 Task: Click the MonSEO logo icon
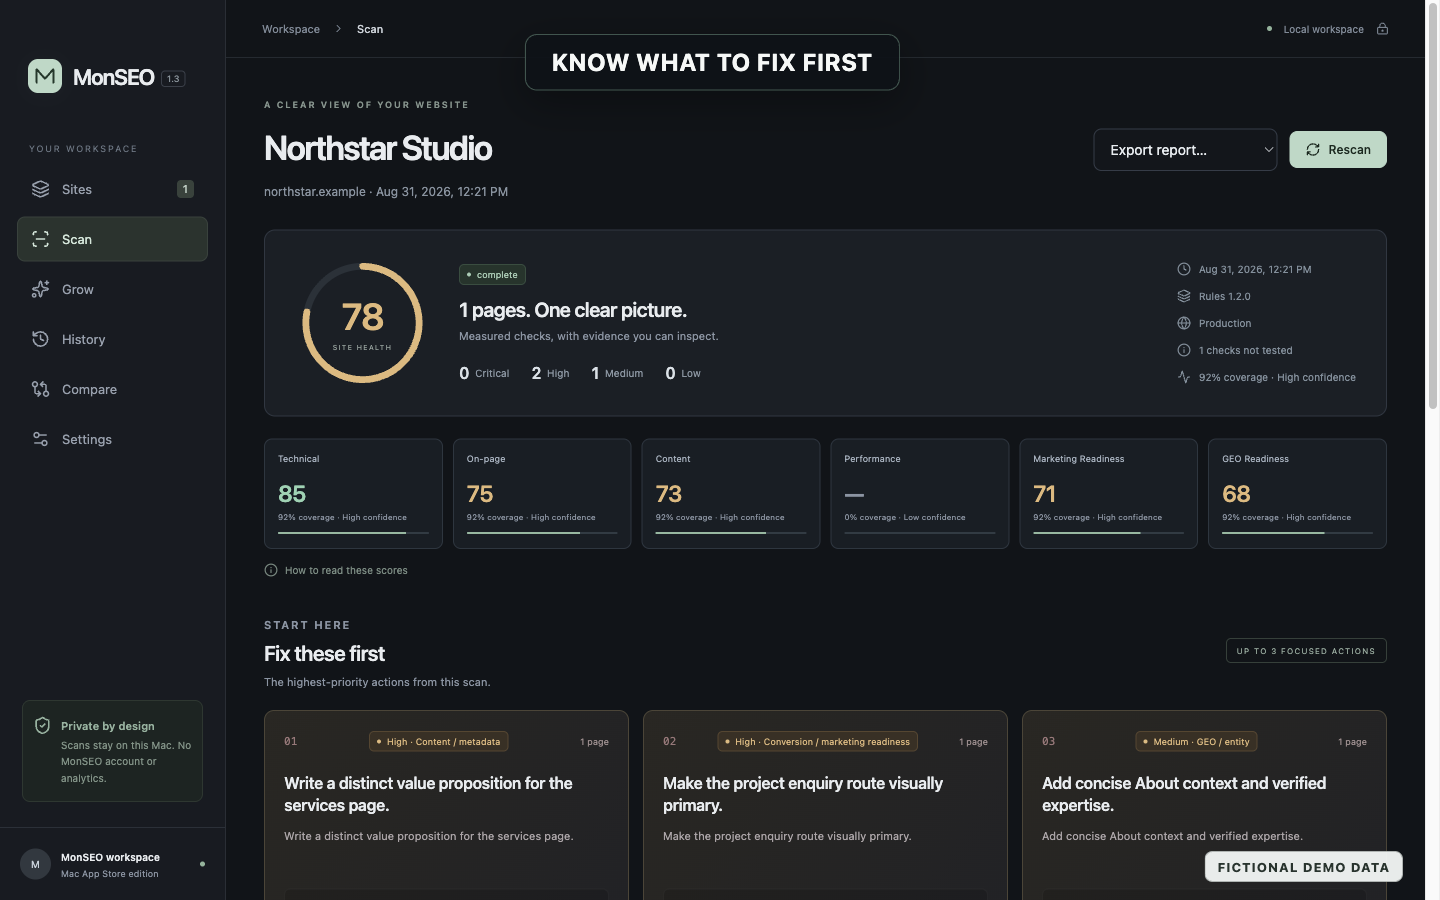coord(45,76)
